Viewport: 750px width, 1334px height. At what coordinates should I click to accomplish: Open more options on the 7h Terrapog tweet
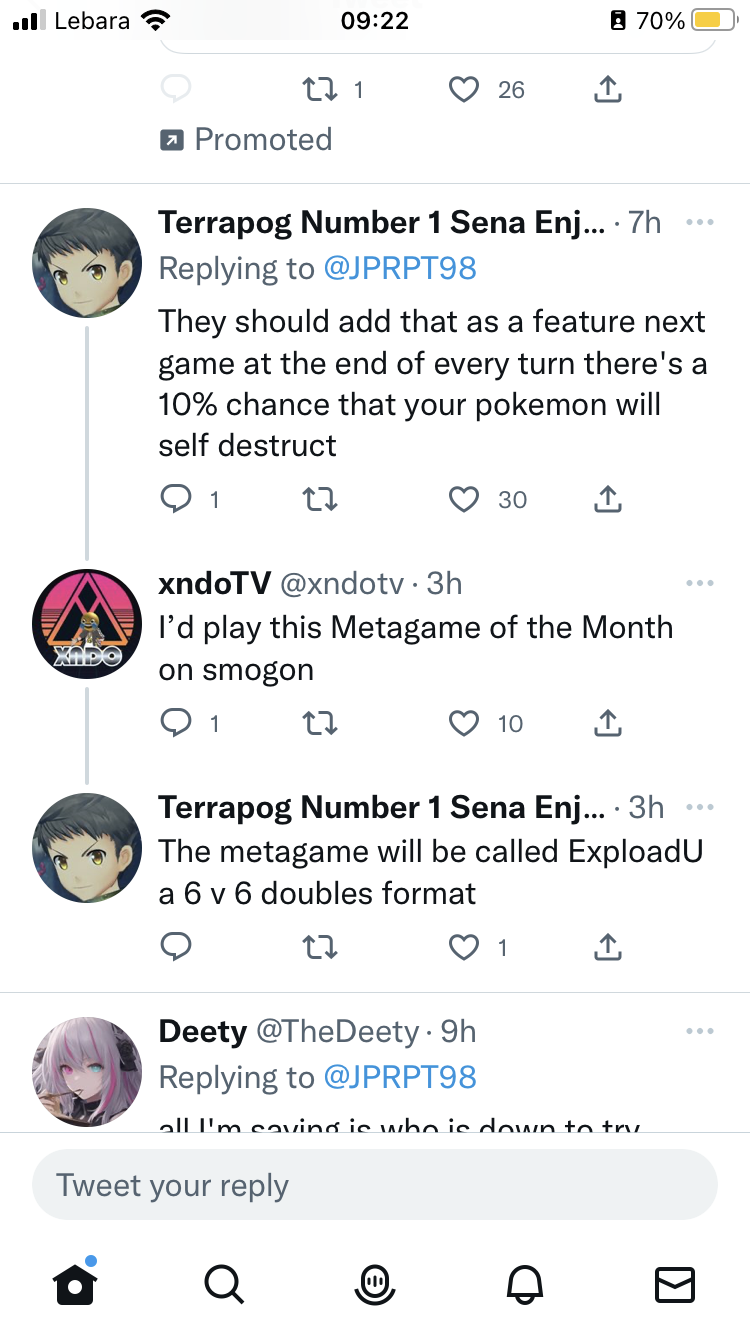tap(699, 222)
